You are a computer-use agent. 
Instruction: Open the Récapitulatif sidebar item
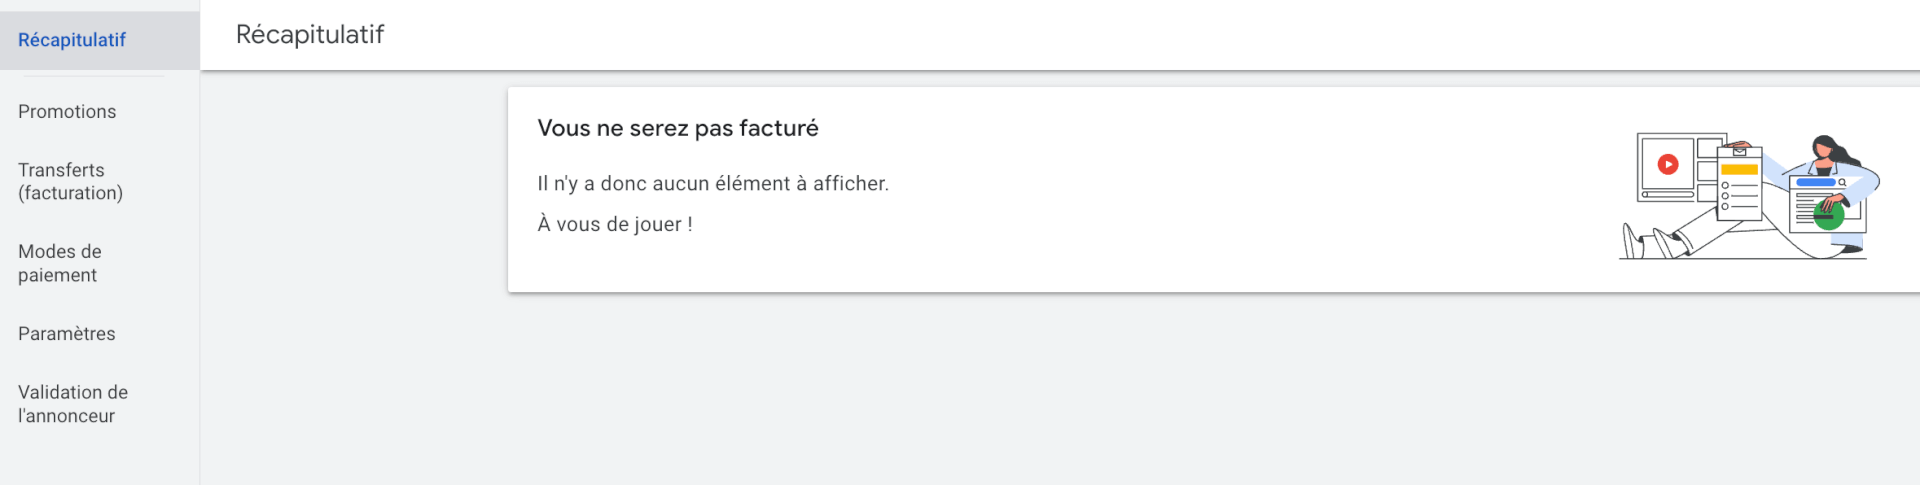tap(72, 40)
